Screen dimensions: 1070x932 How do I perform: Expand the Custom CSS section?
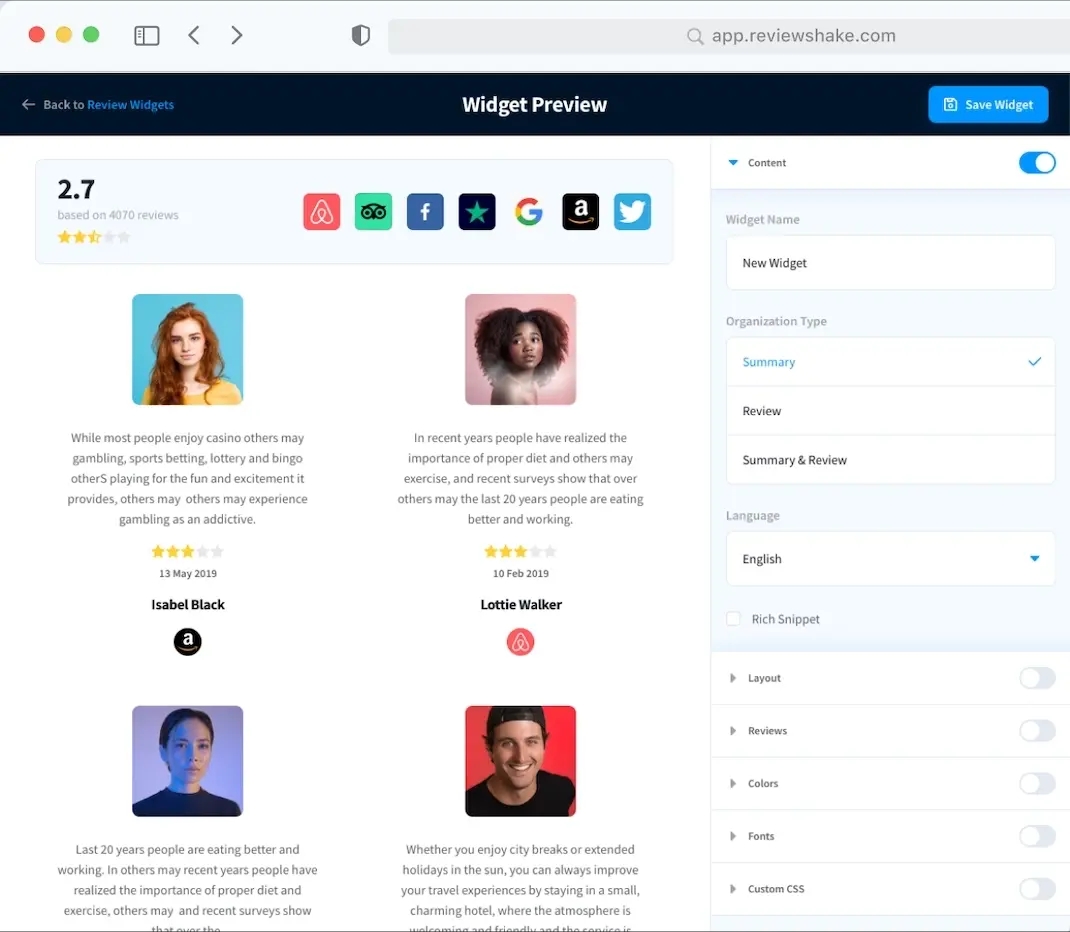point(775,889)
